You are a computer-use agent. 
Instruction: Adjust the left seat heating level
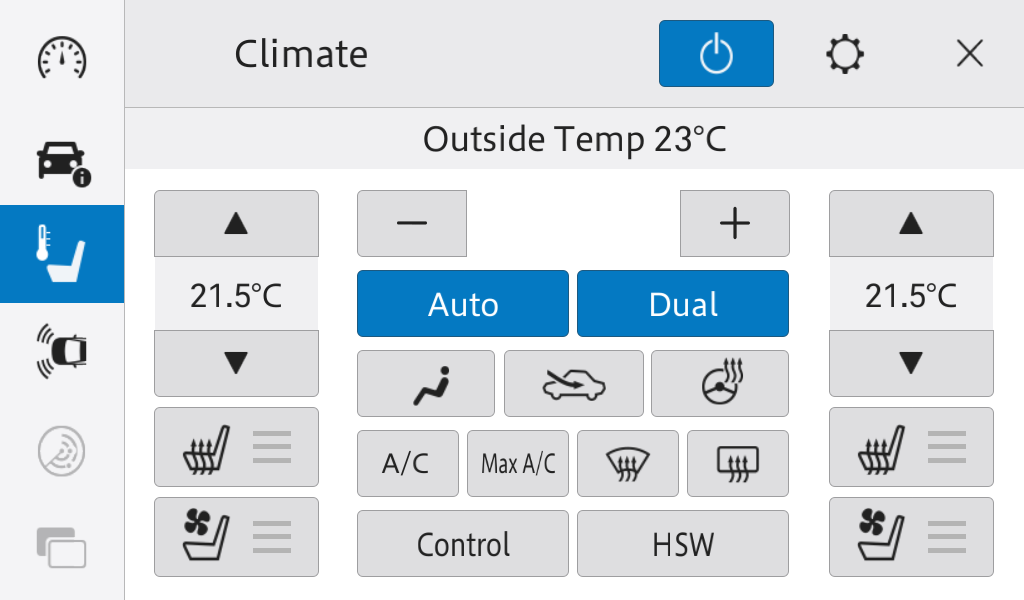pyautogui.click(x=236, y=447)
